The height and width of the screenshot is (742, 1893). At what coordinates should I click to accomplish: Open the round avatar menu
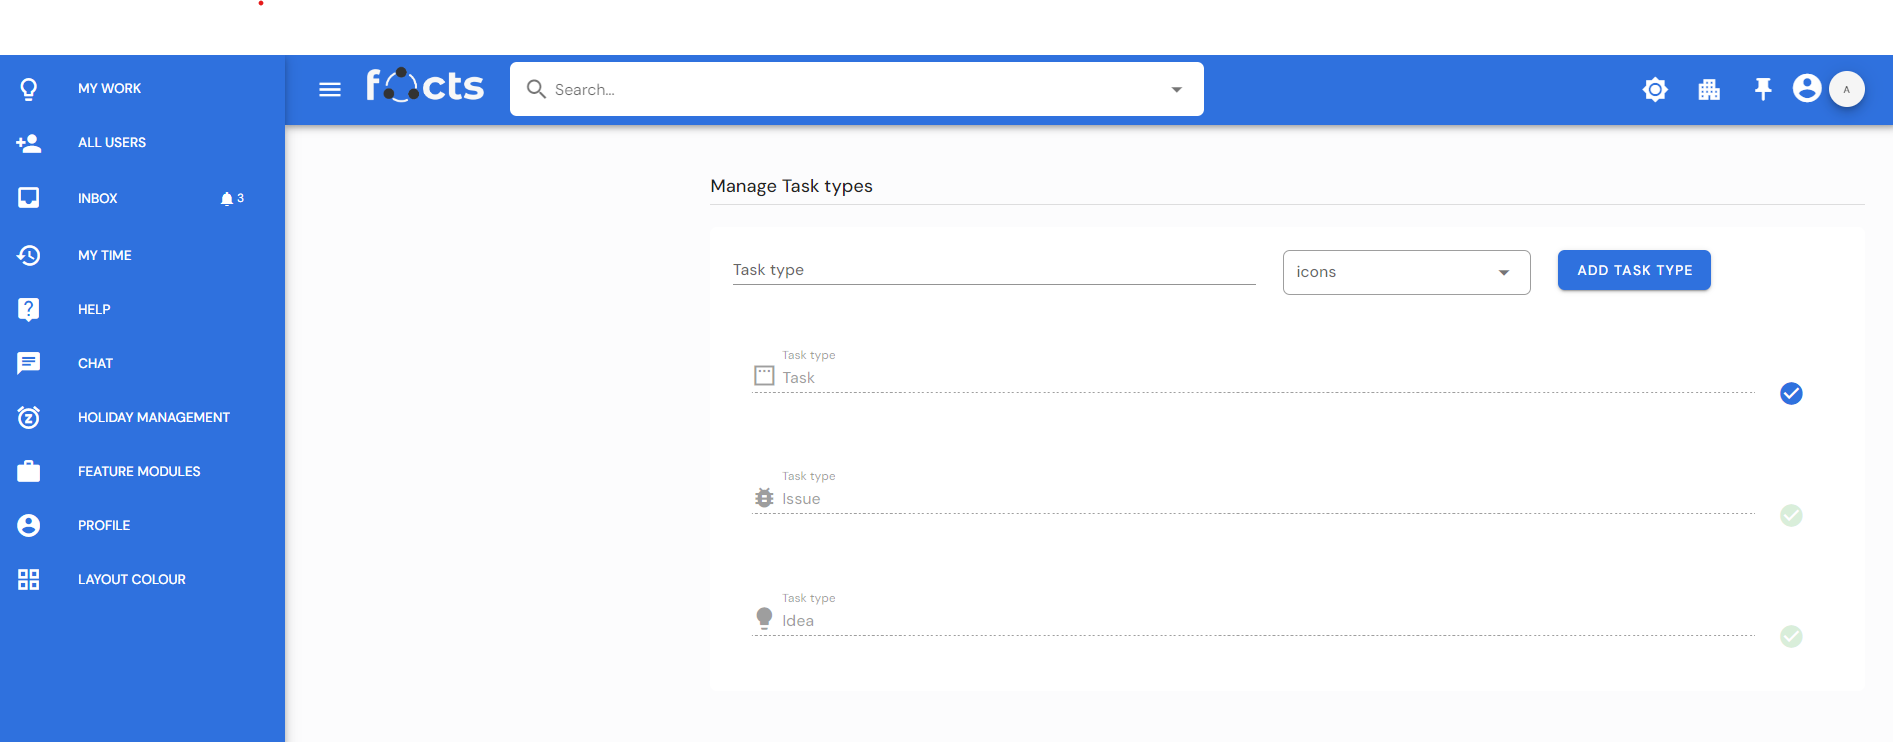click(1846, 89)
